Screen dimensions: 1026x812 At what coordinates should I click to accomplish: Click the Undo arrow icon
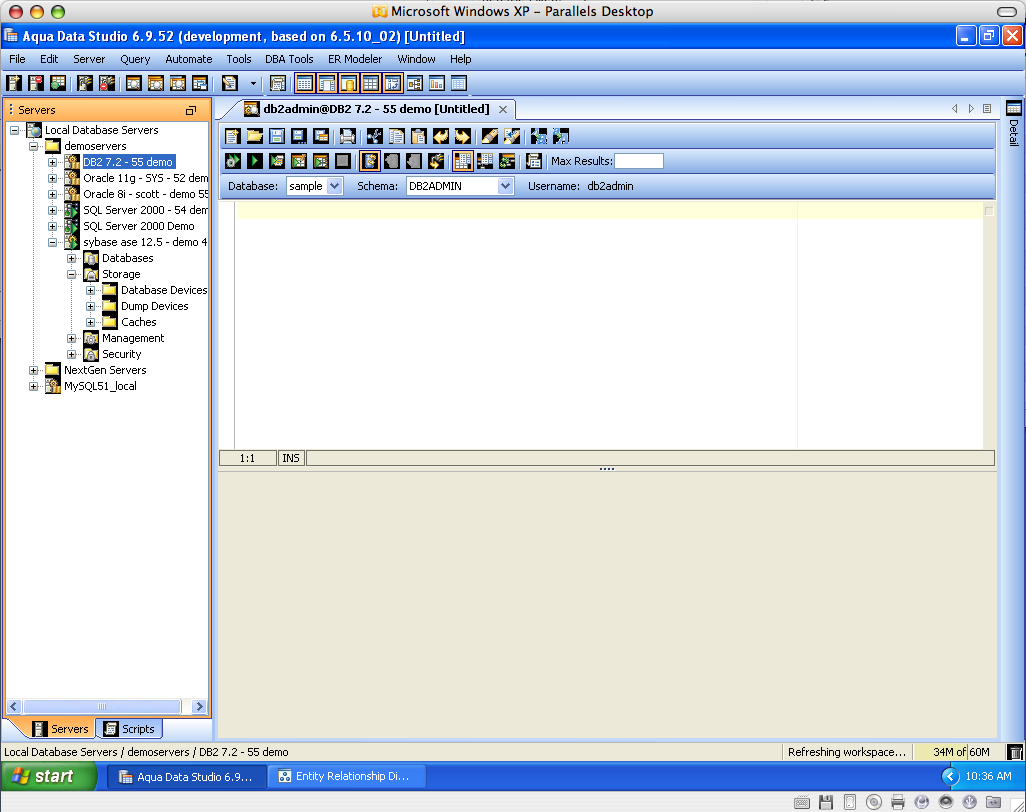pyautogui.click(x=440, y=136)
